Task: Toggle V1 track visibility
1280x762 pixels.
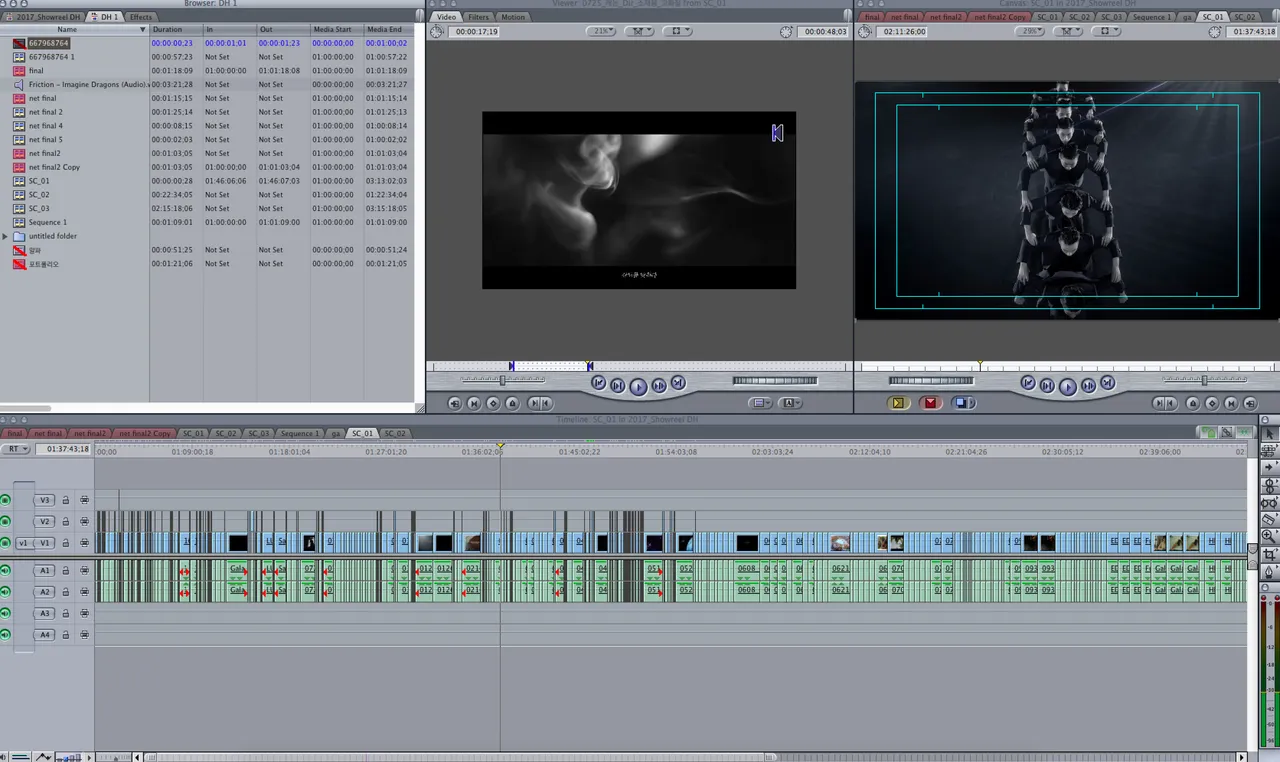Action: [6, 543]
